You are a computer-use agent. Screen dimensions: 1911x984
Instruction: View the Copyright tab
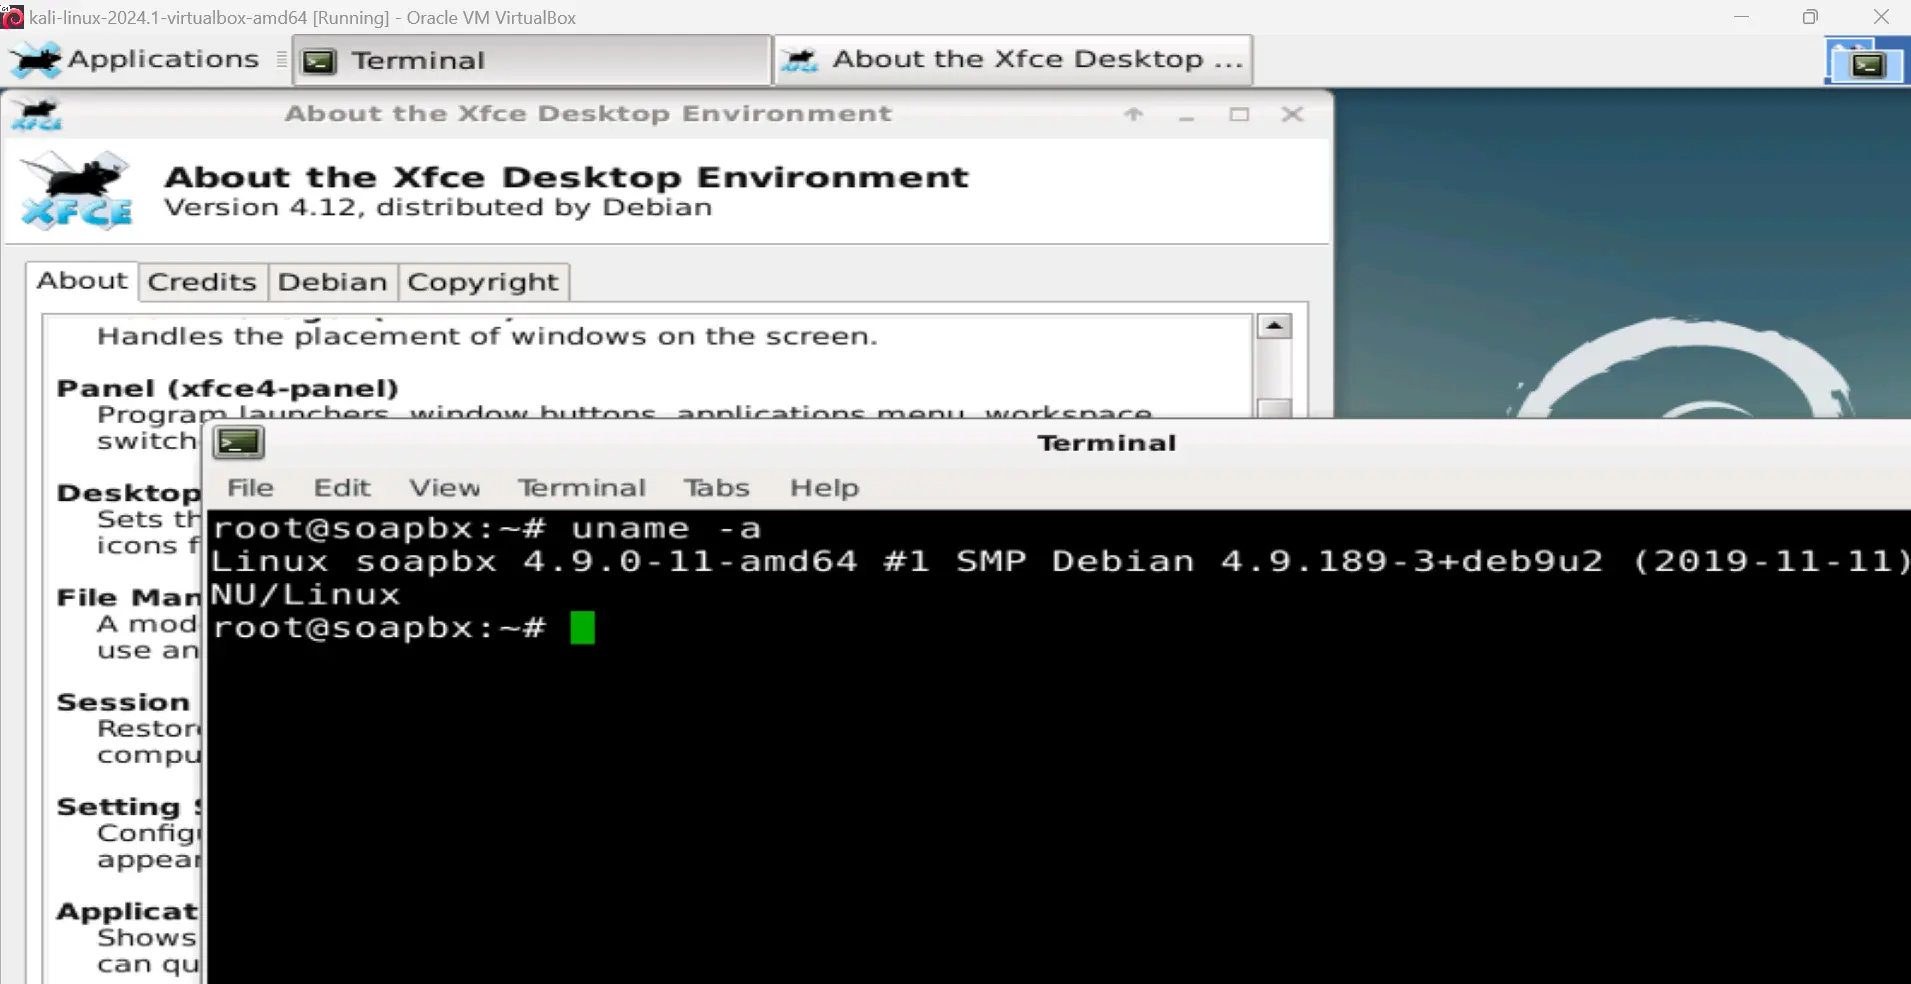(483, 282)
